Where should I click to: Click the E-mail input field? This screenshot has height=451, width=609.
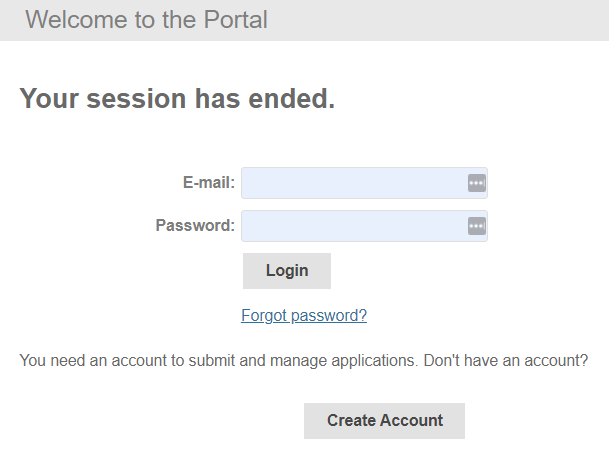click(x=352, y=183)
